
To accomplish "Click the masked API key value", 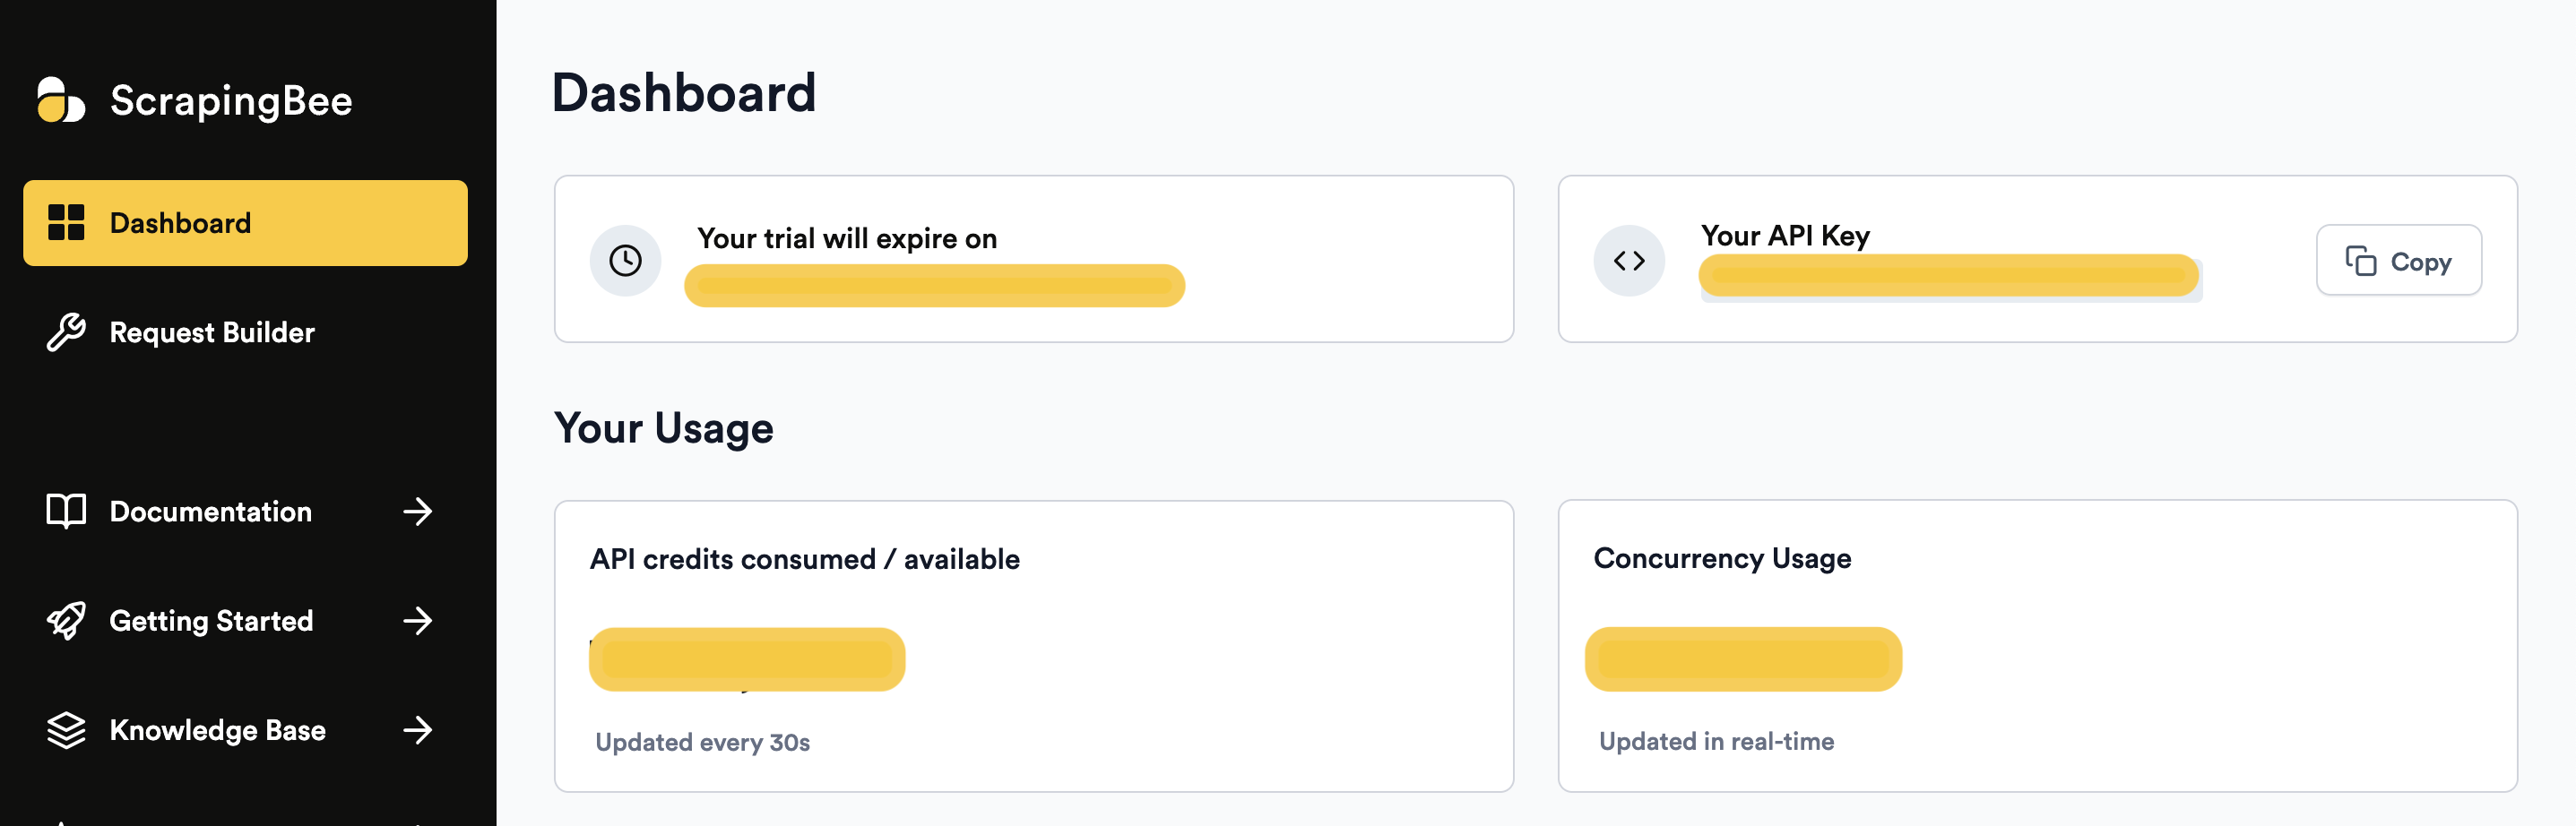I will click(x=1946, y=276).
